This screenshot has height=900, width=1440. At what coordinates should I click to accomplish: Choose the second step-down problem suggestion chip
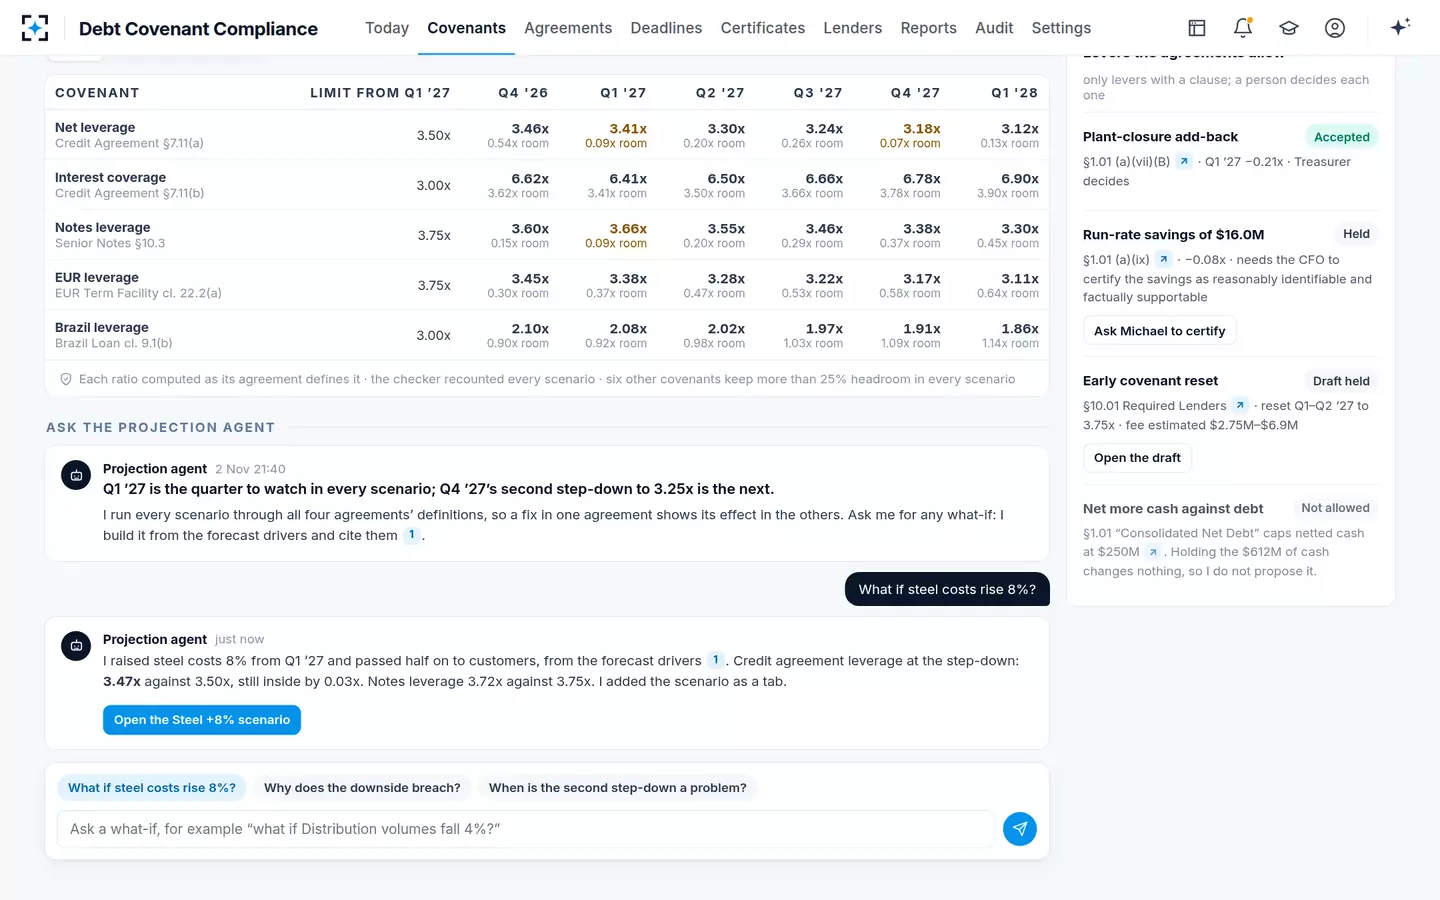[618, 788]
